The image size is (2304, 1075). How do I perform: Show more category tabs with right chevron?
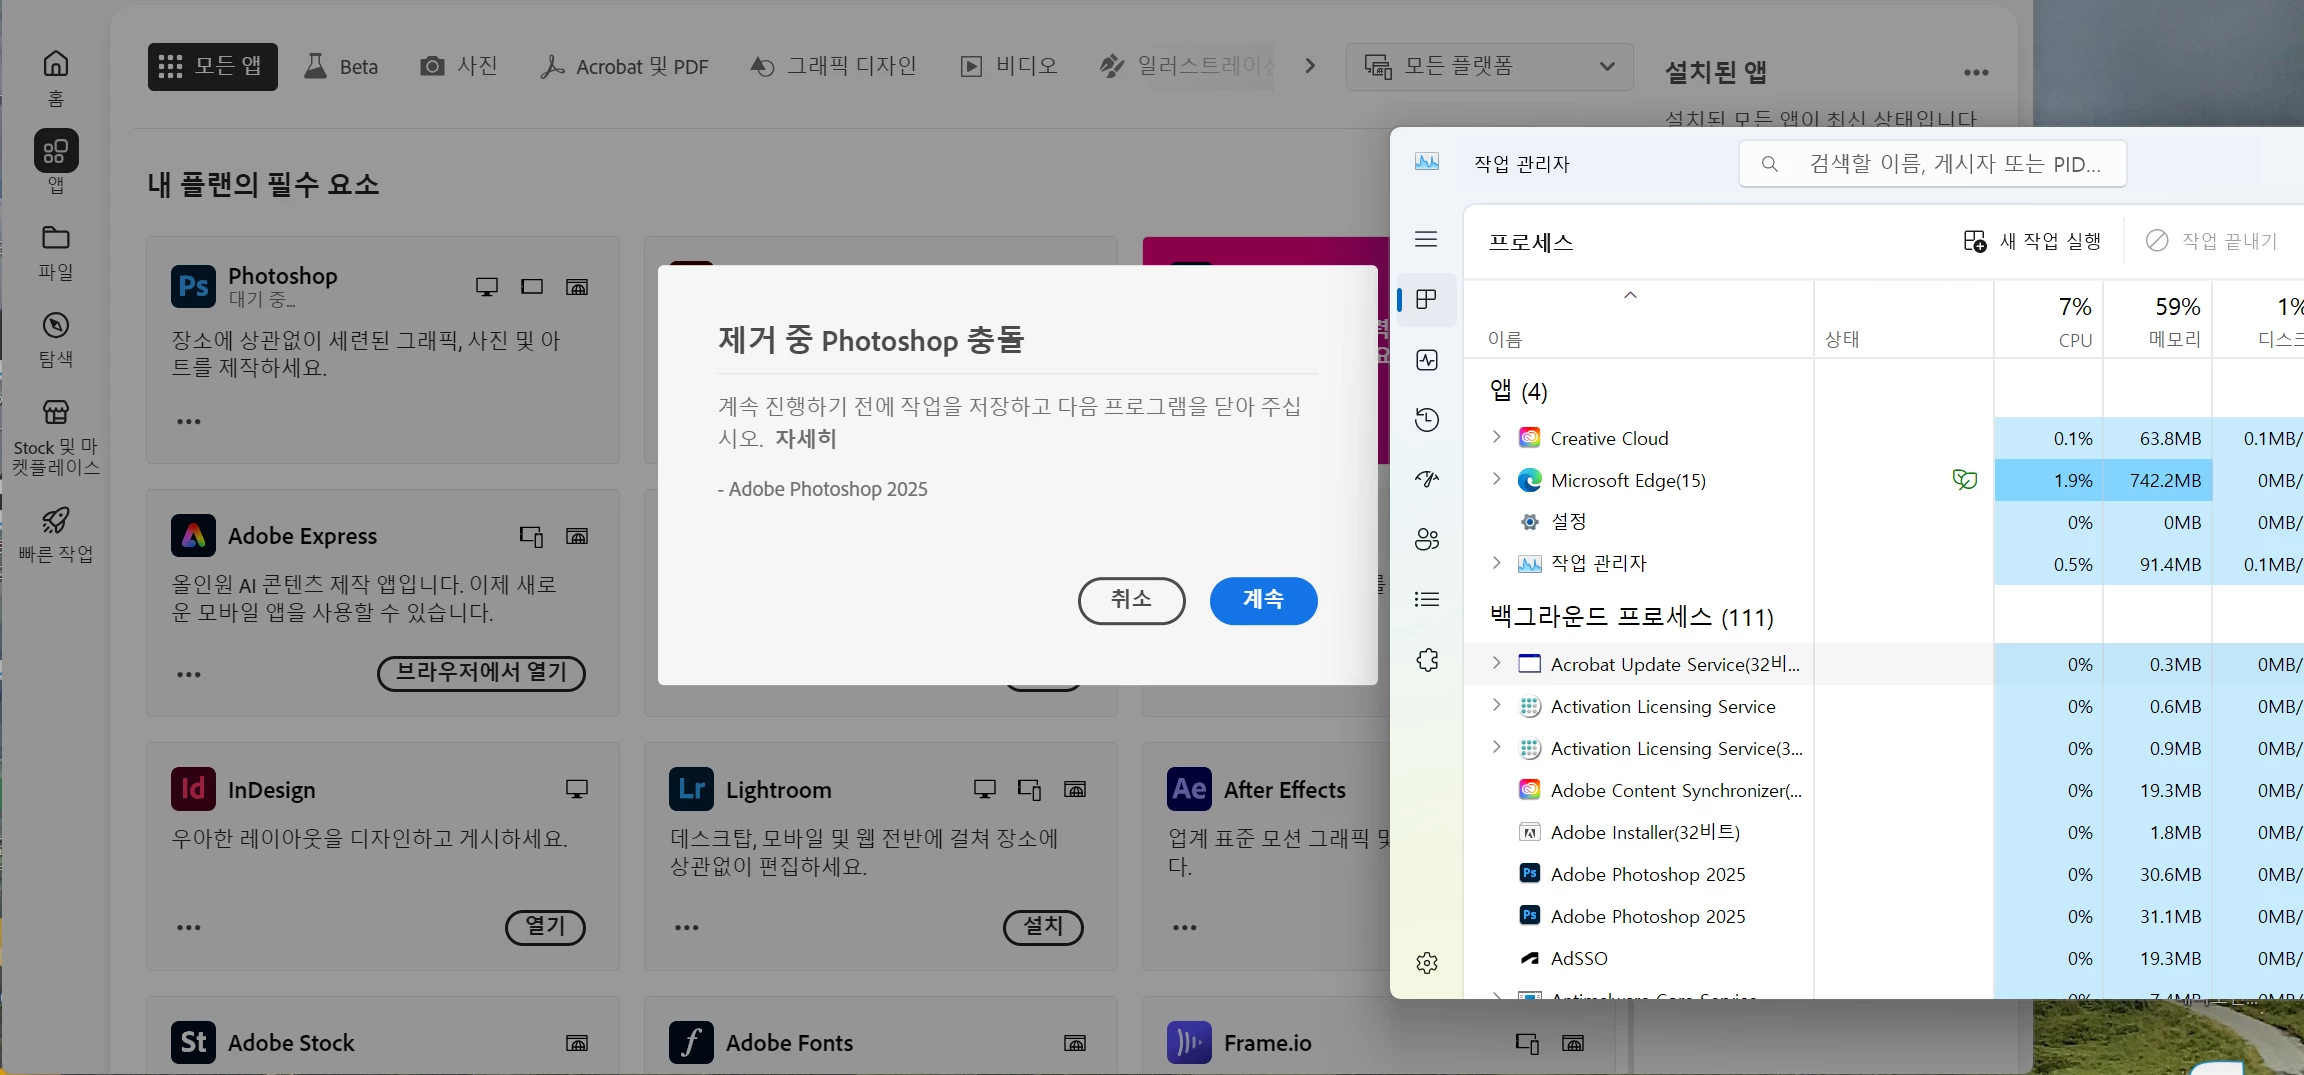coord(1310,66)
